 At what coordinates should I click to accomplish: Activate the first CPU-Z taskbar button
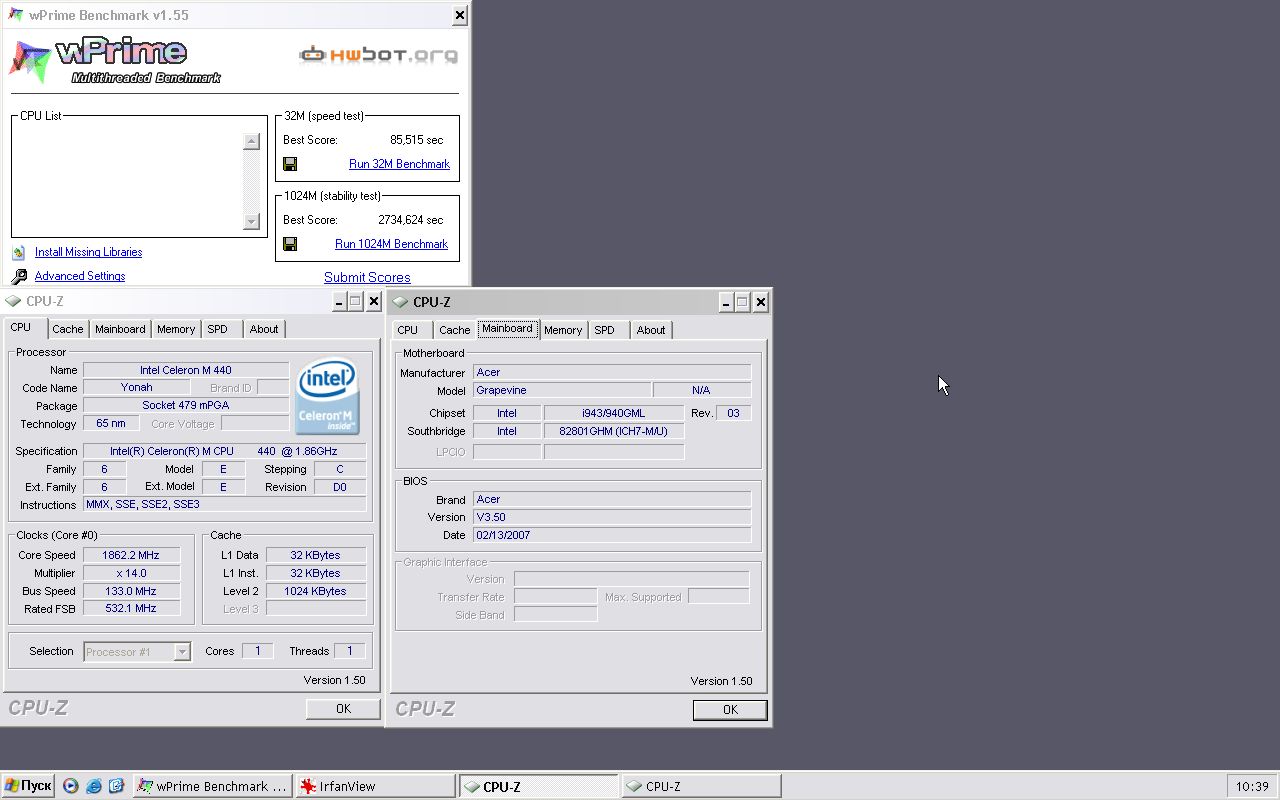coord(539,786)
